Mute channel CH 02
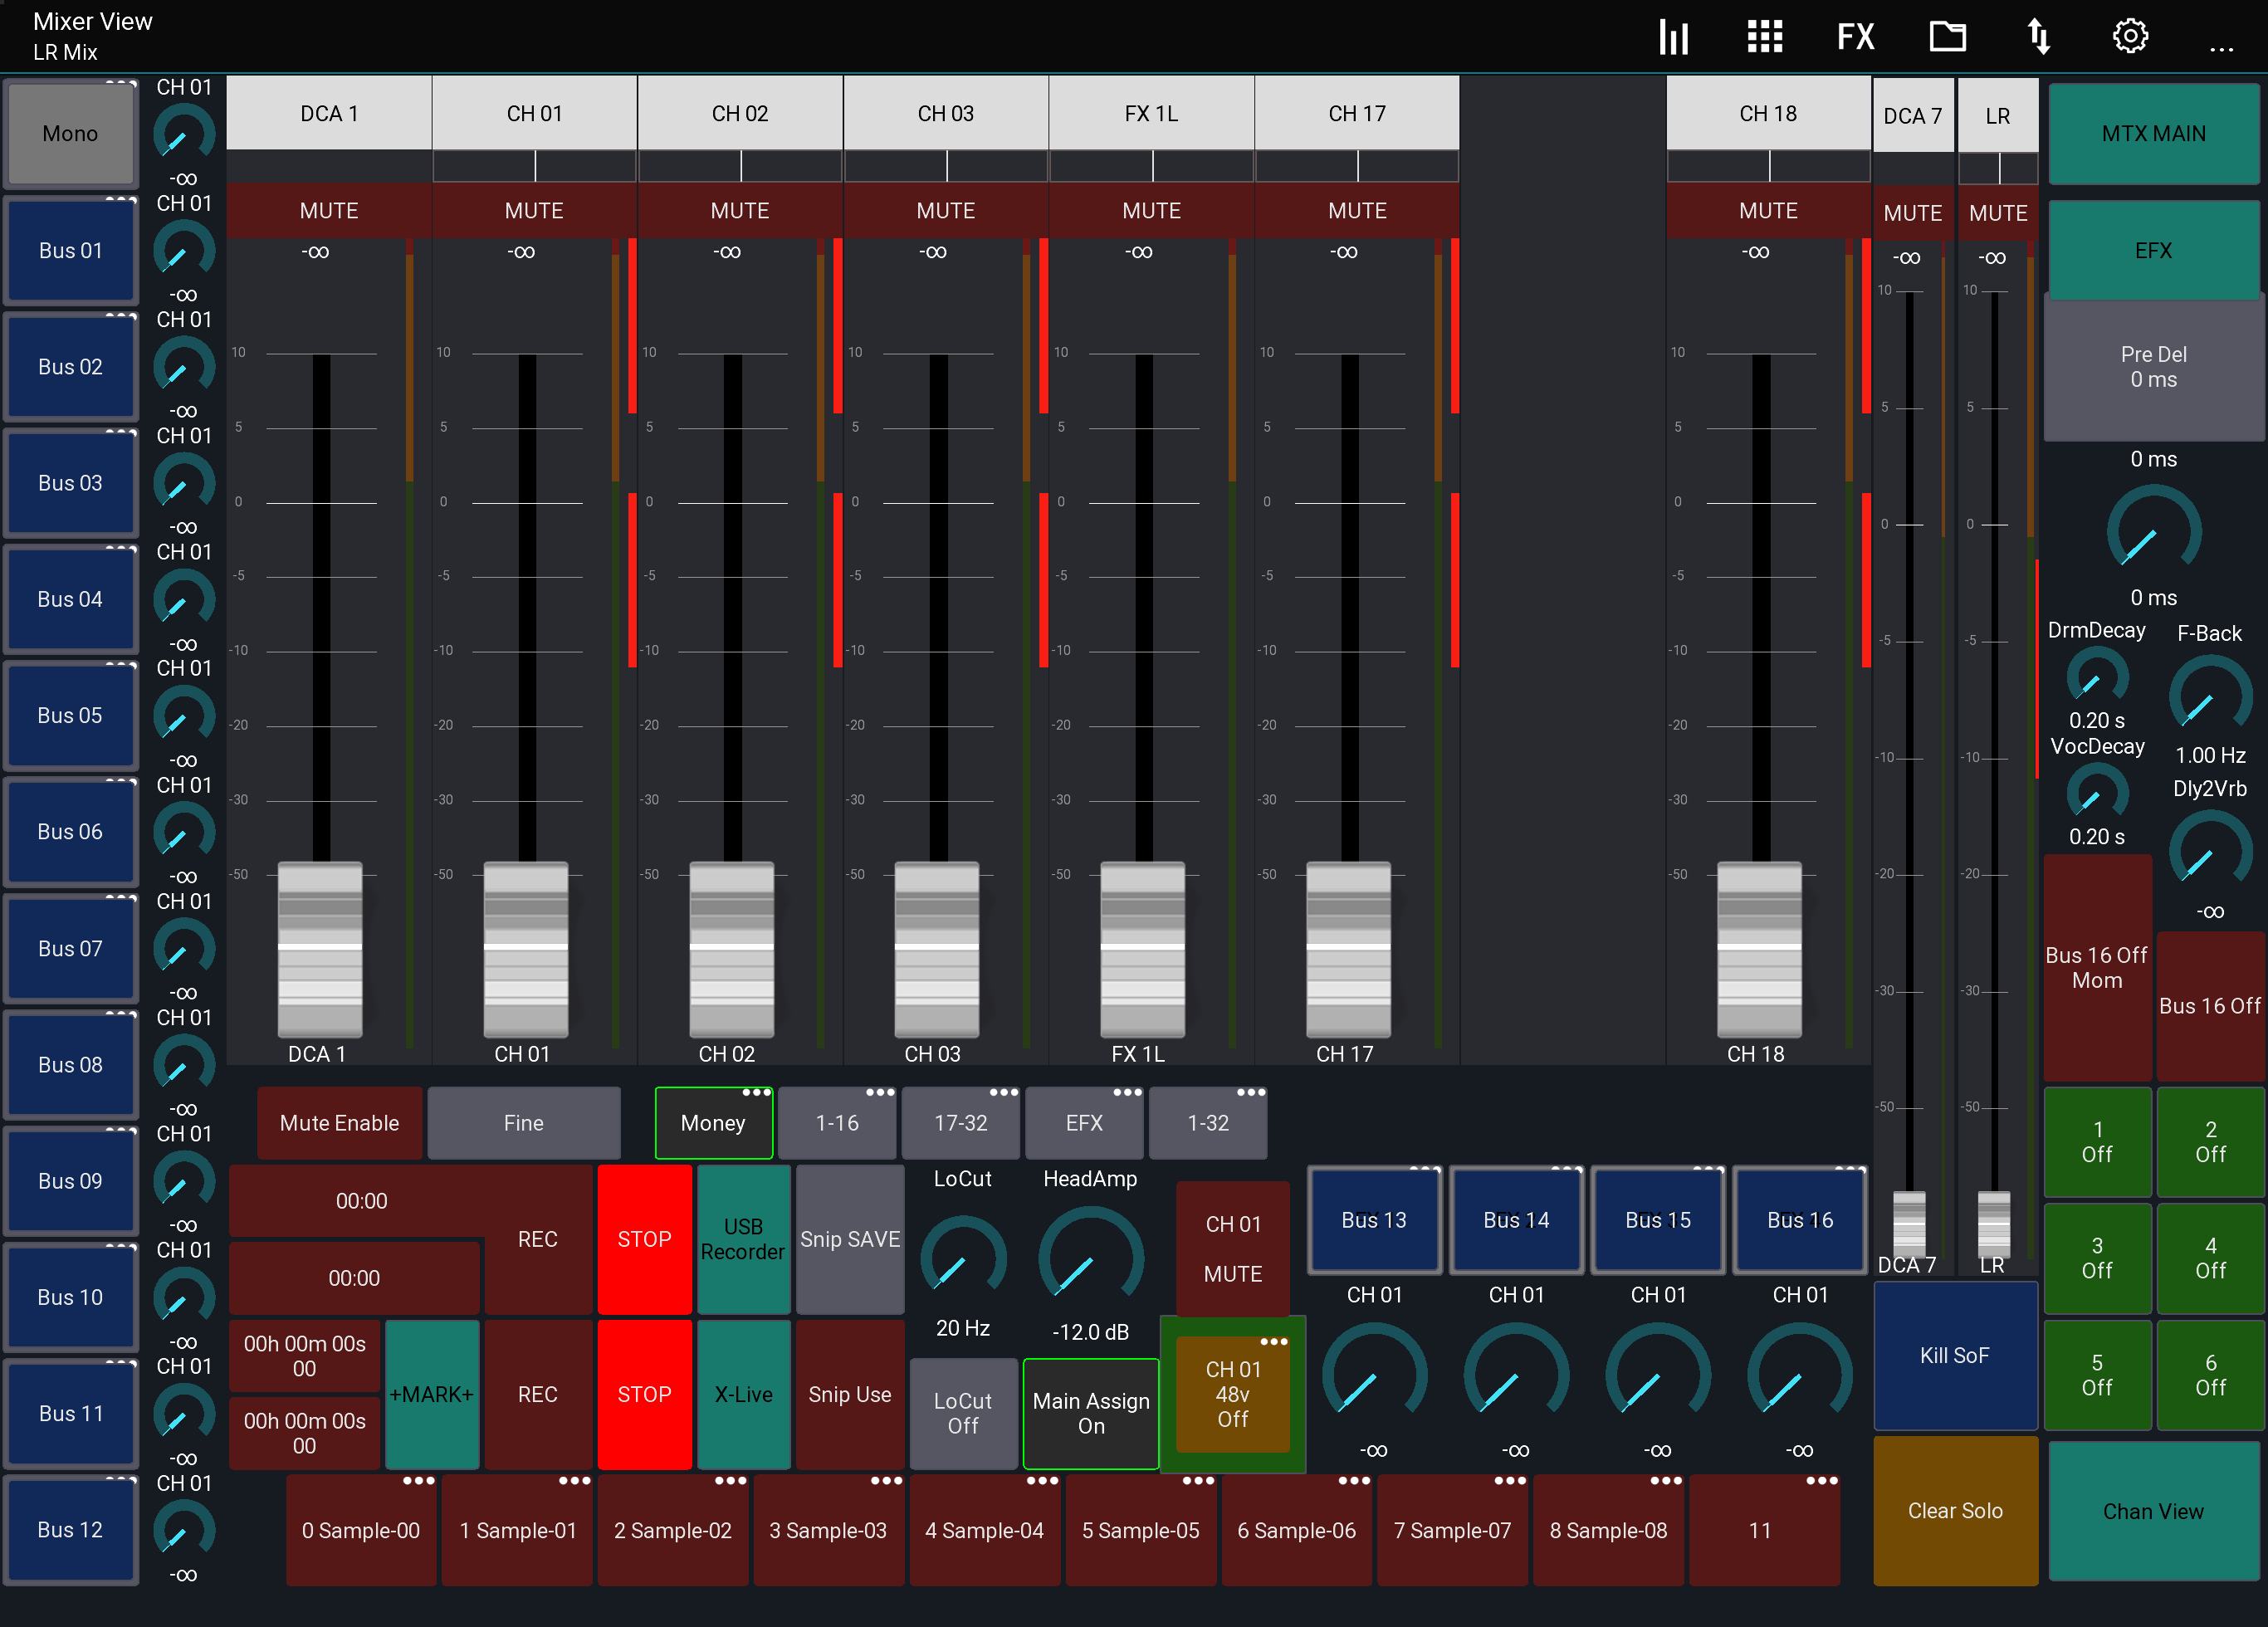 [739, 210]
